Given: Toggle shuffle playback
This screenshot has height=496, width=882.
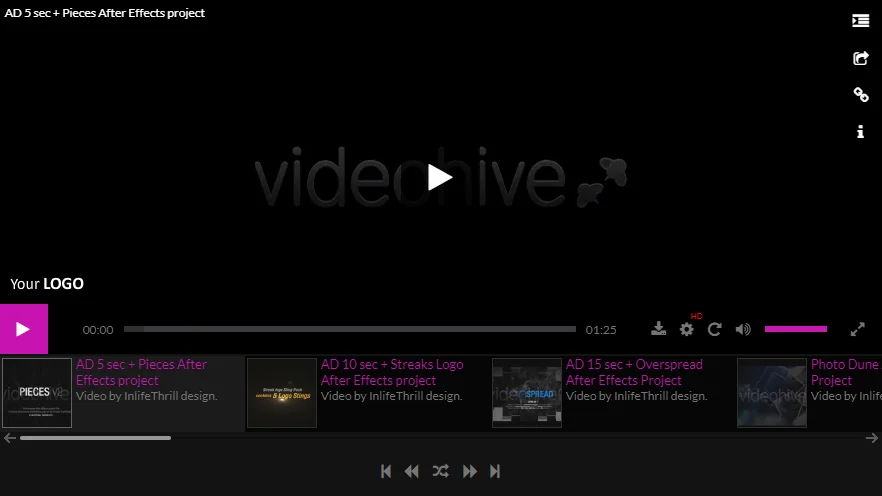Looking at the screenshot, I should (x=440, y=471).
